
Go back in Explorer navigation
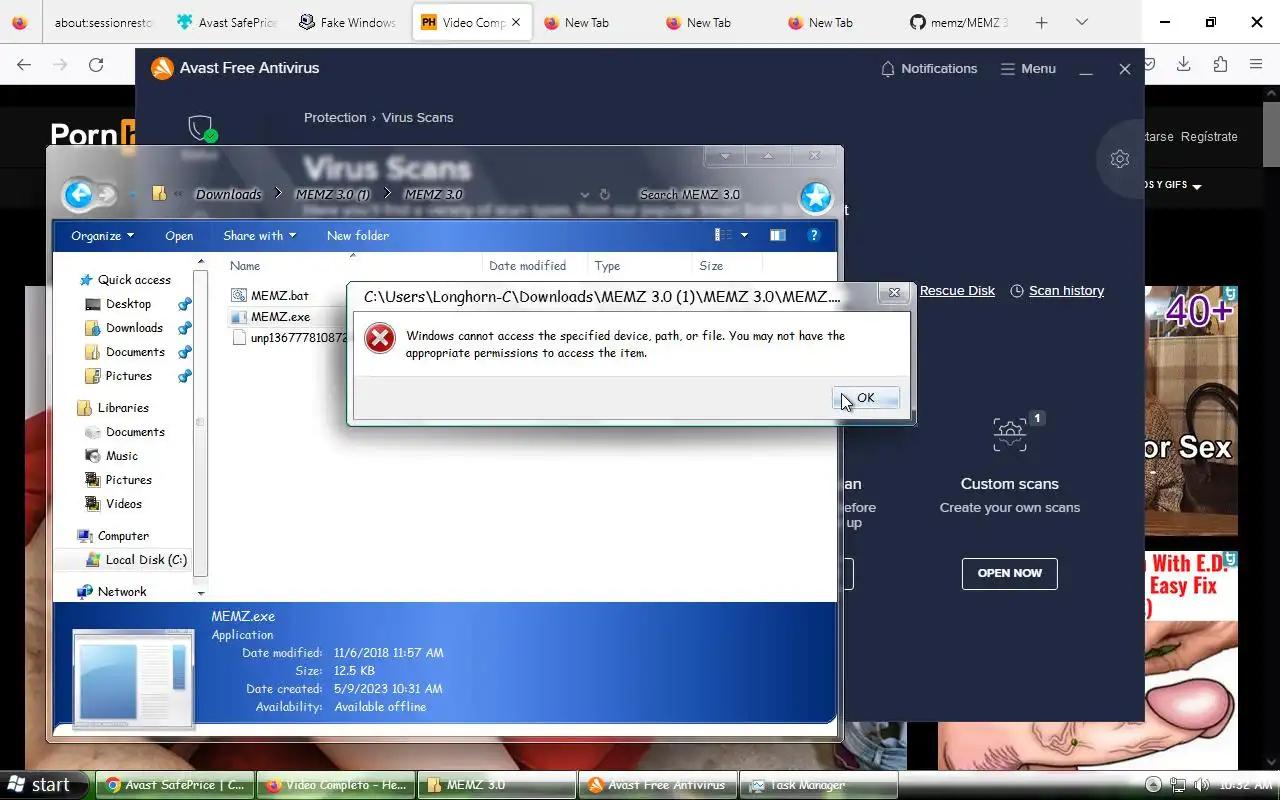click(x=79, y=194)
